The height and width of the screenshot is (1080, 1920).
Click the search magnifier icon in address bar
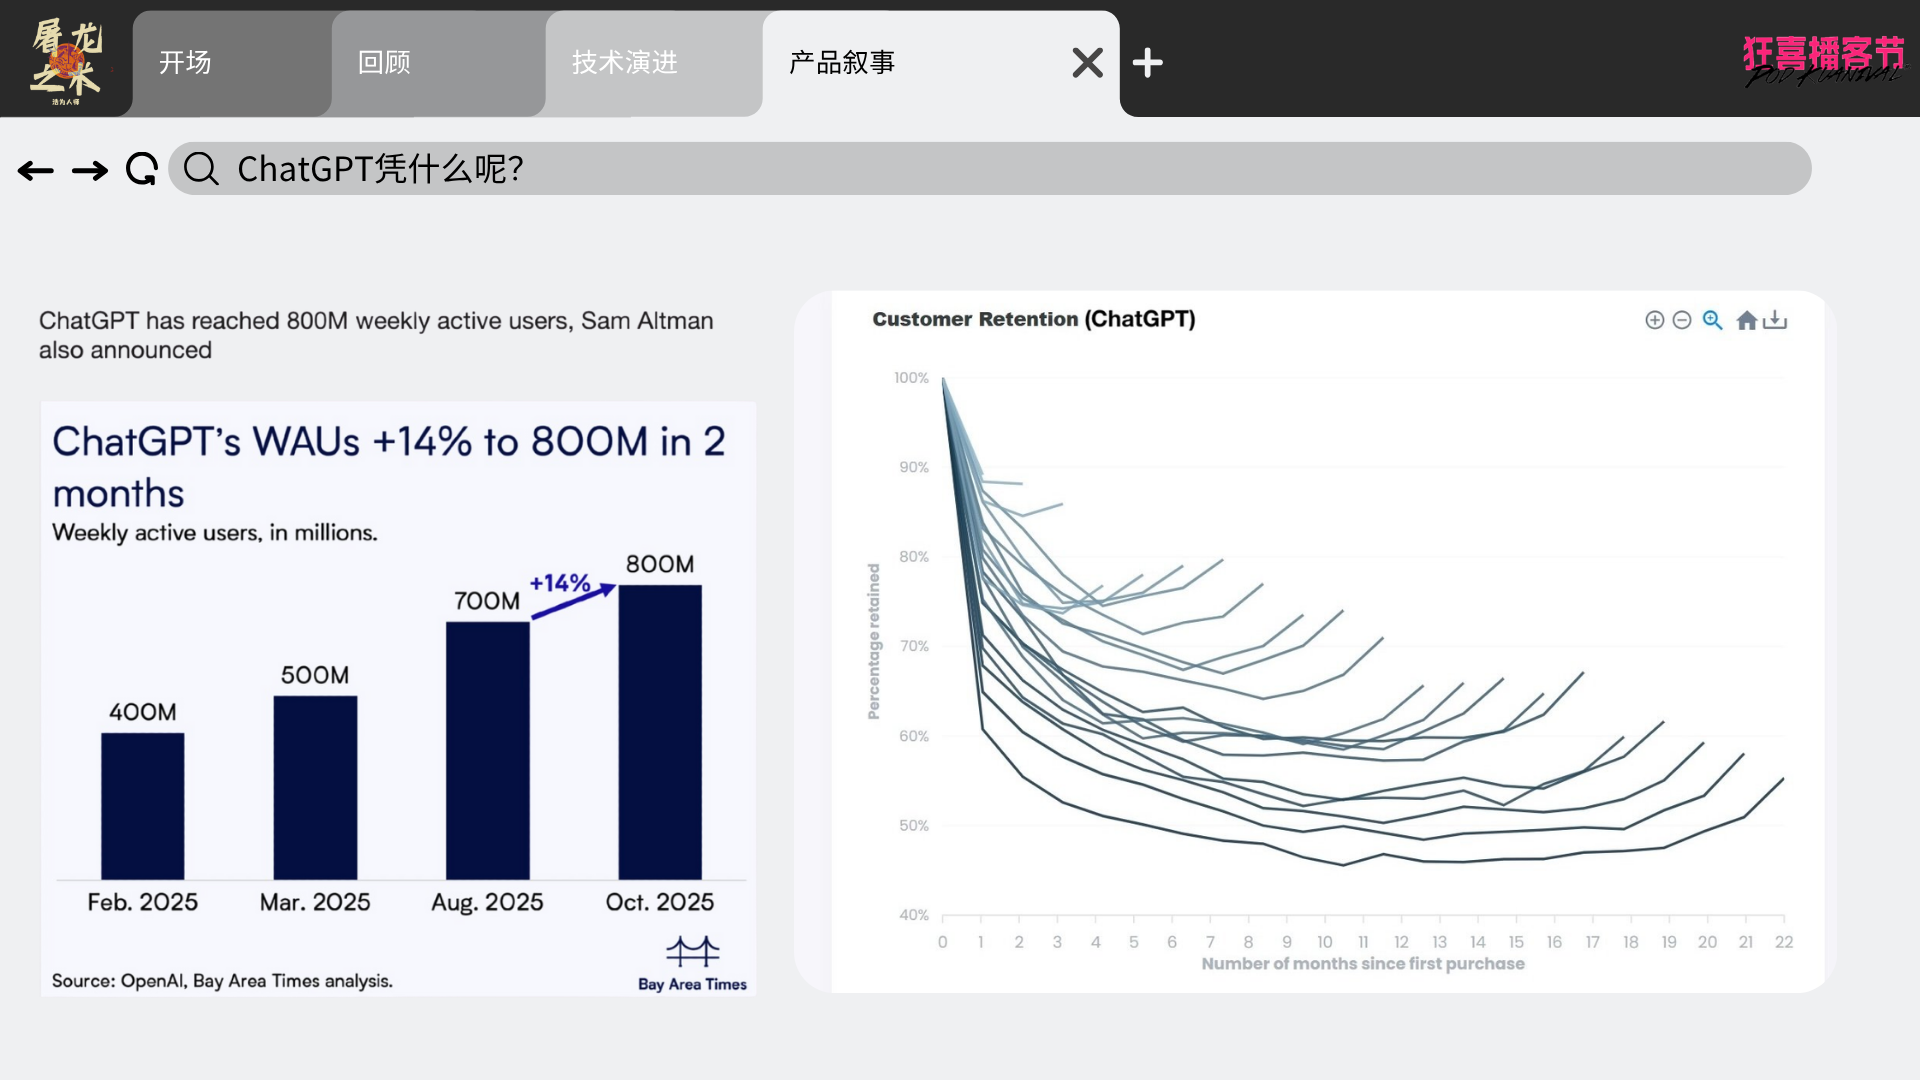tap(201, 169)
